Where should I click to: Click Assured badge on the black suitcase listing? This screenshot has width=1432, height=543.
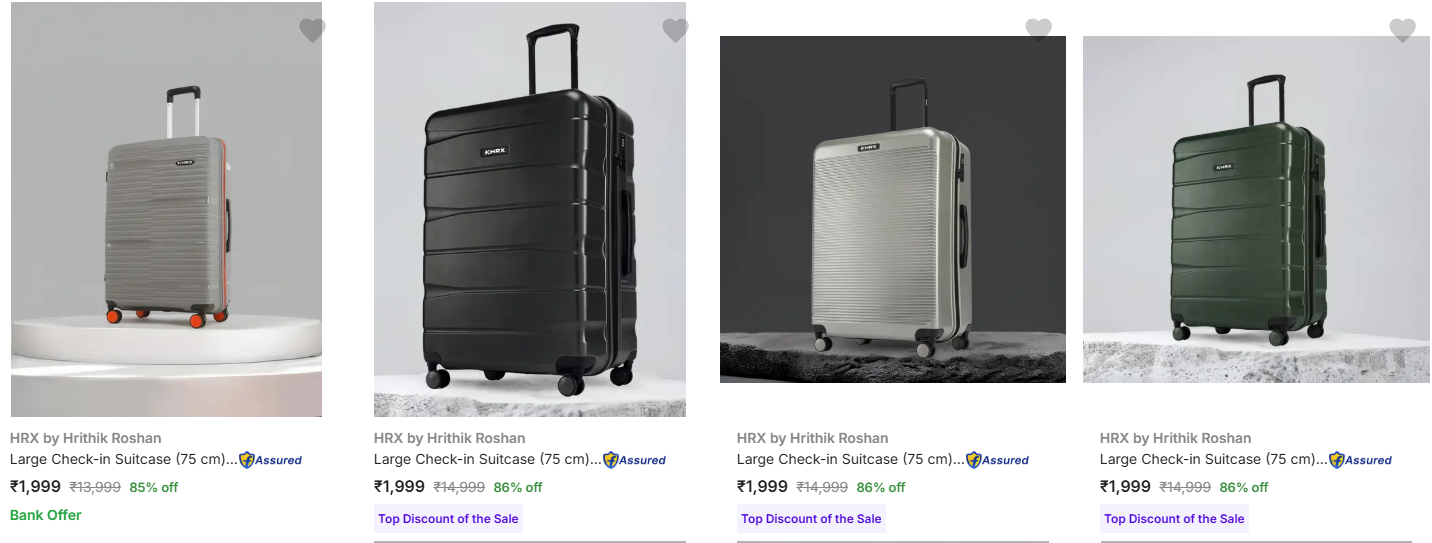pos(634,460)
